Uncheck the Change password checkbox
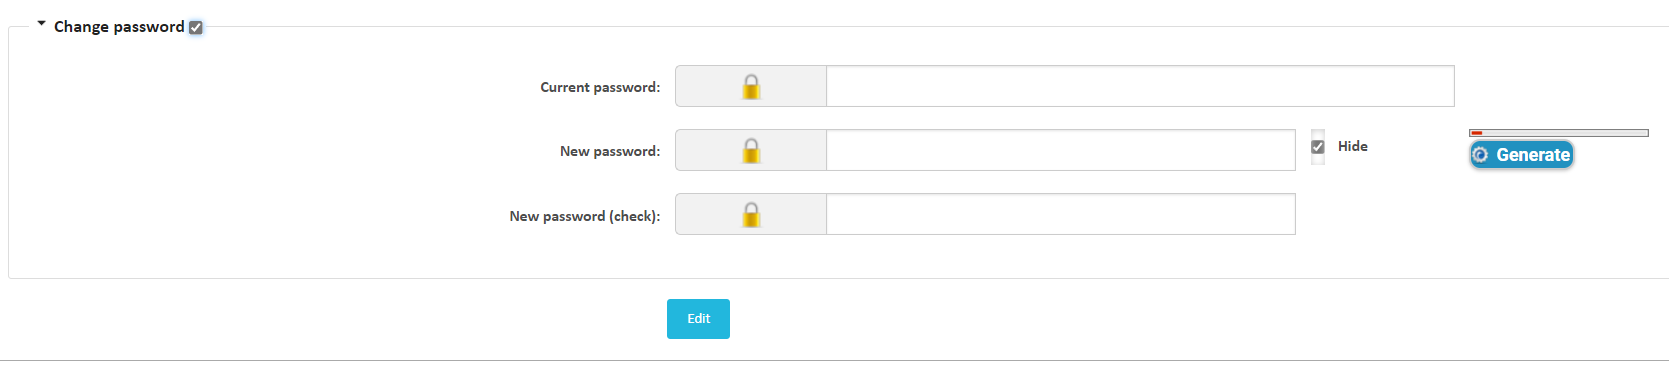1669x367 pixels. (x=196, y=28)
